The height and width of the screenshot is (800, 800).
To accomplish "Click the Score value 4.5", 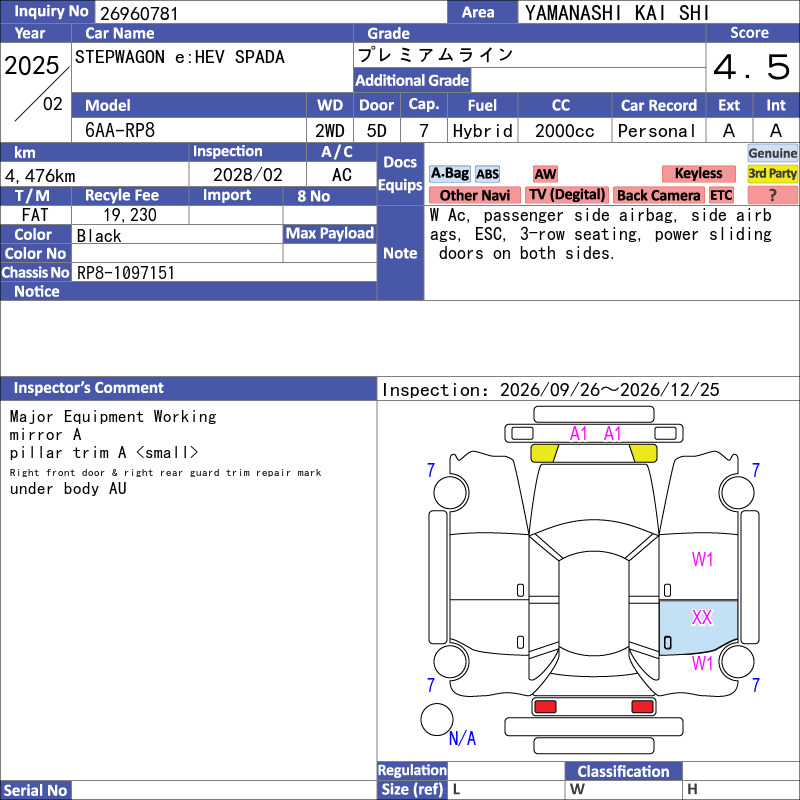I will point(752,67).
